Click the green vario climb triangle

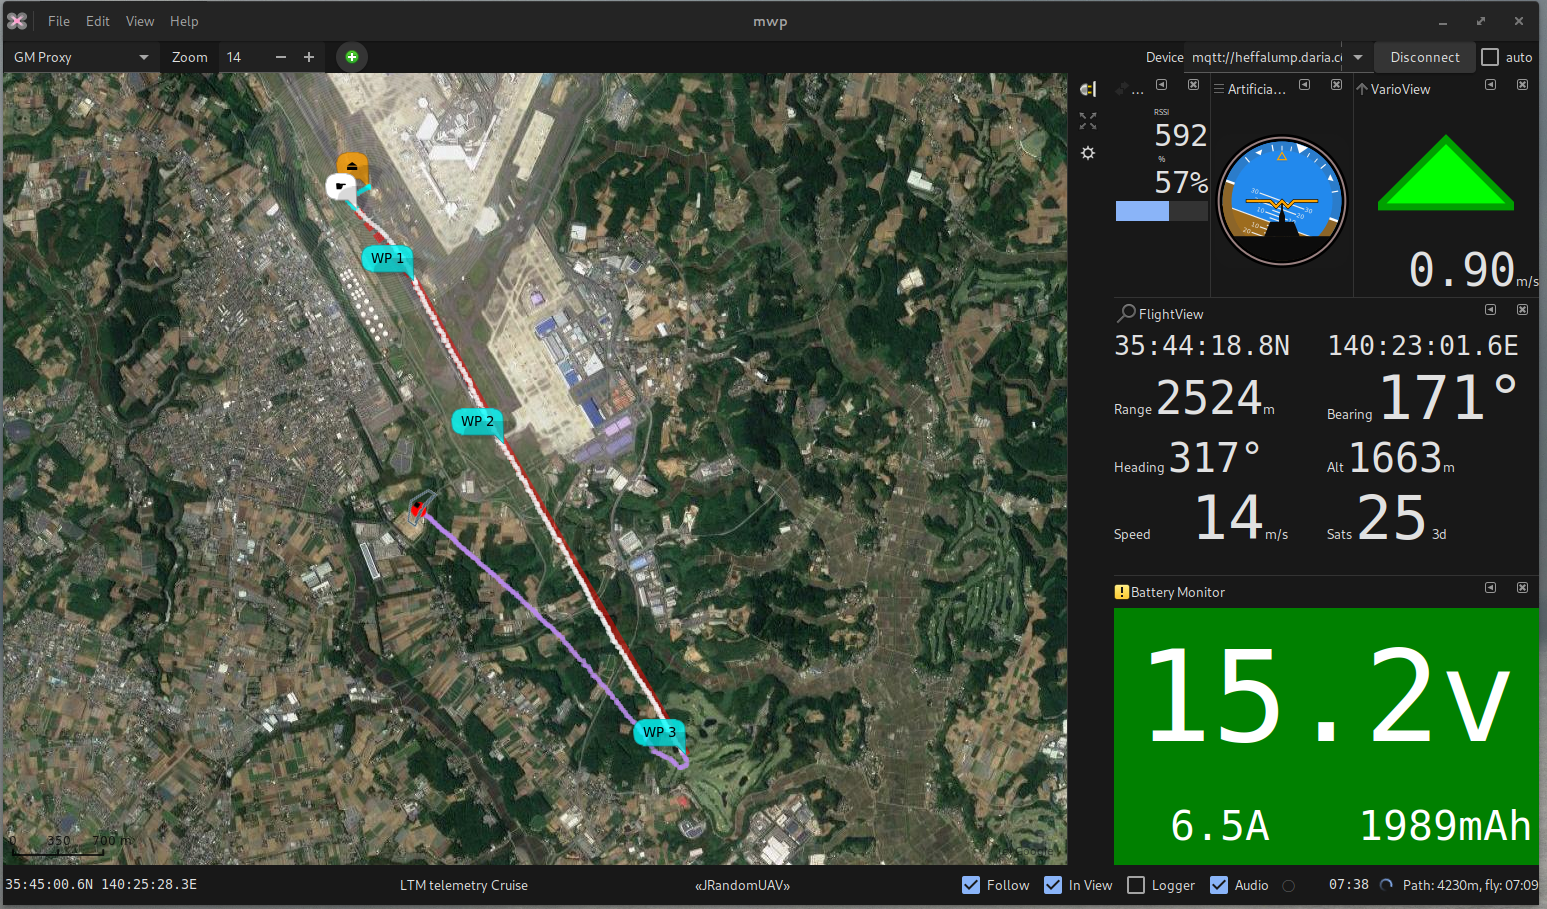point(1446,173)
